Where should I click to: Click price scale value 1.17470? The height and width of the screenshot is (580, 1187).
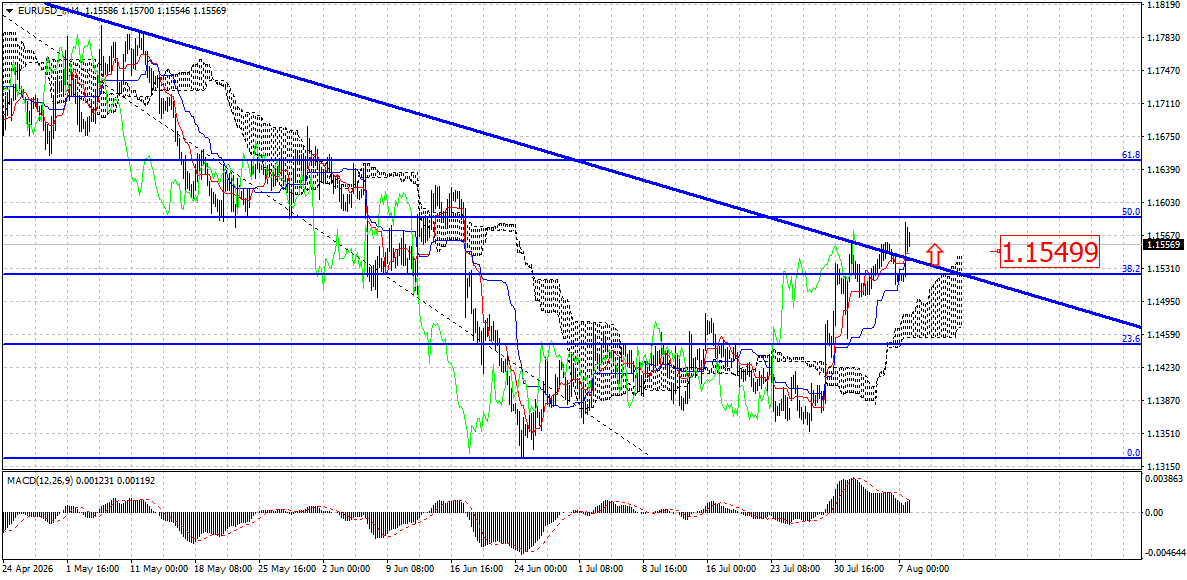coord(1164,70)
